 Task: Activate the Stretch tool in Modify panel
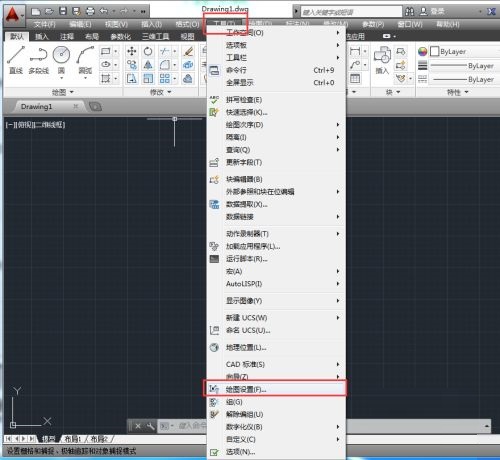pyautogui.click(x=132, y=78)
